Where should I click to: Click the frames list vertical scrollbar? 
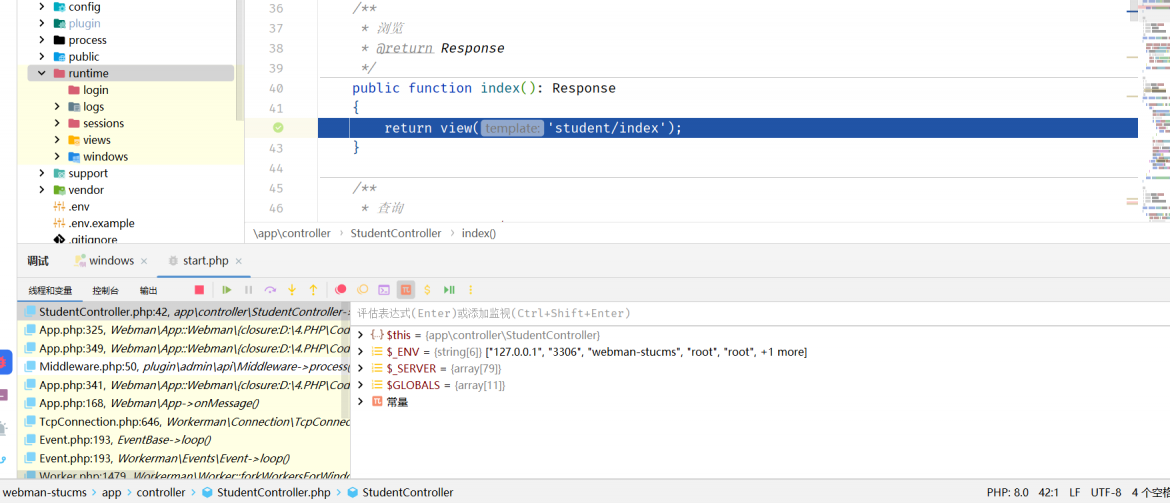(346, 358)
